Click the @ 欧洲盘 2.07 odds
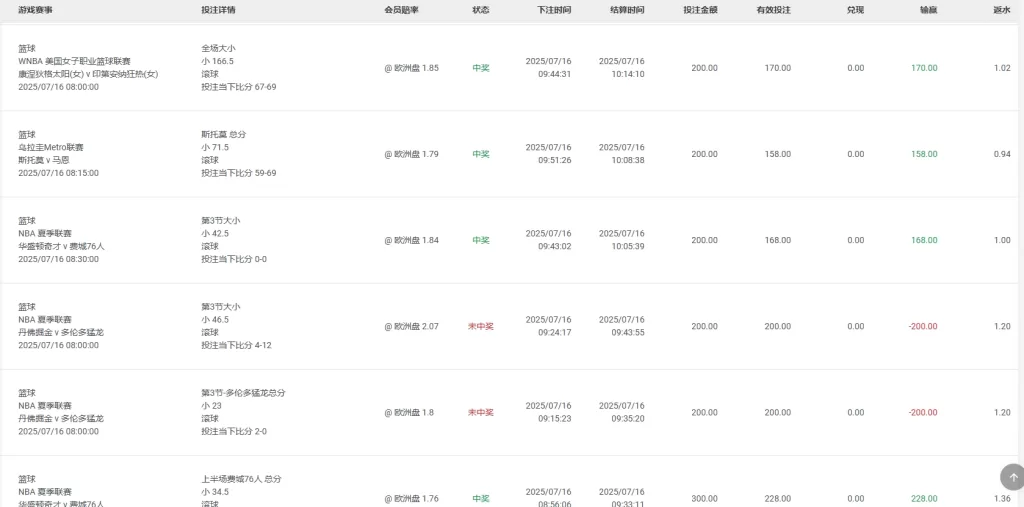 click(411, 327)
